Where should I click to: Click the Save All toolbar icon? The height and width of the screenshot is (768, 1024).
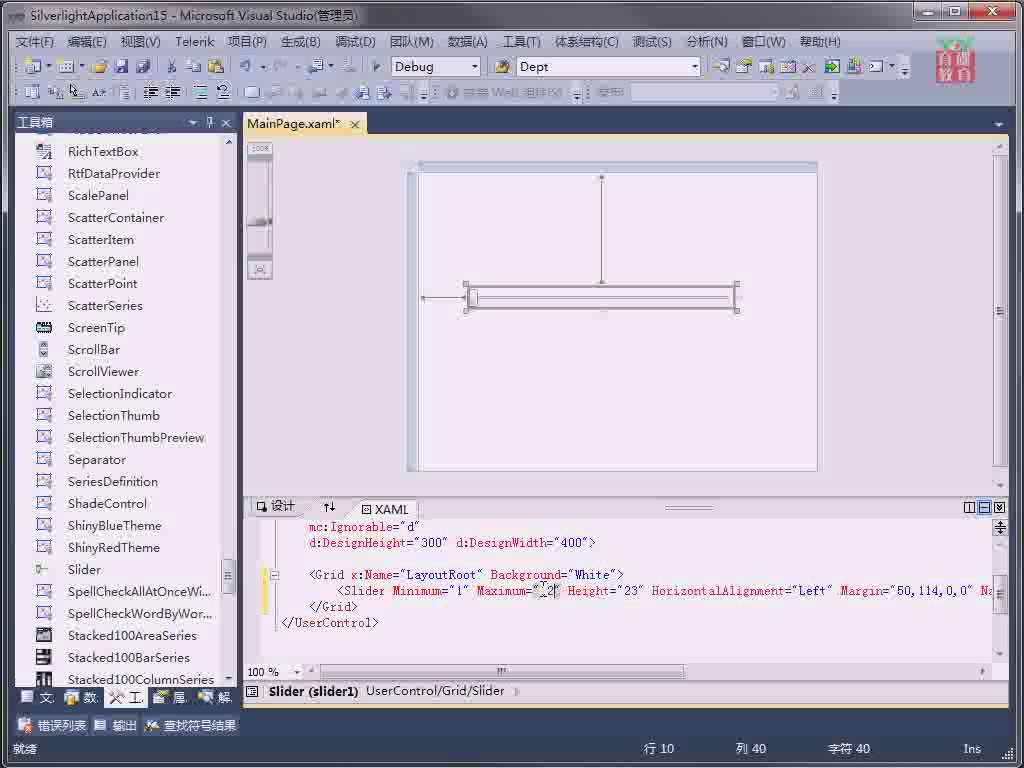143,66
